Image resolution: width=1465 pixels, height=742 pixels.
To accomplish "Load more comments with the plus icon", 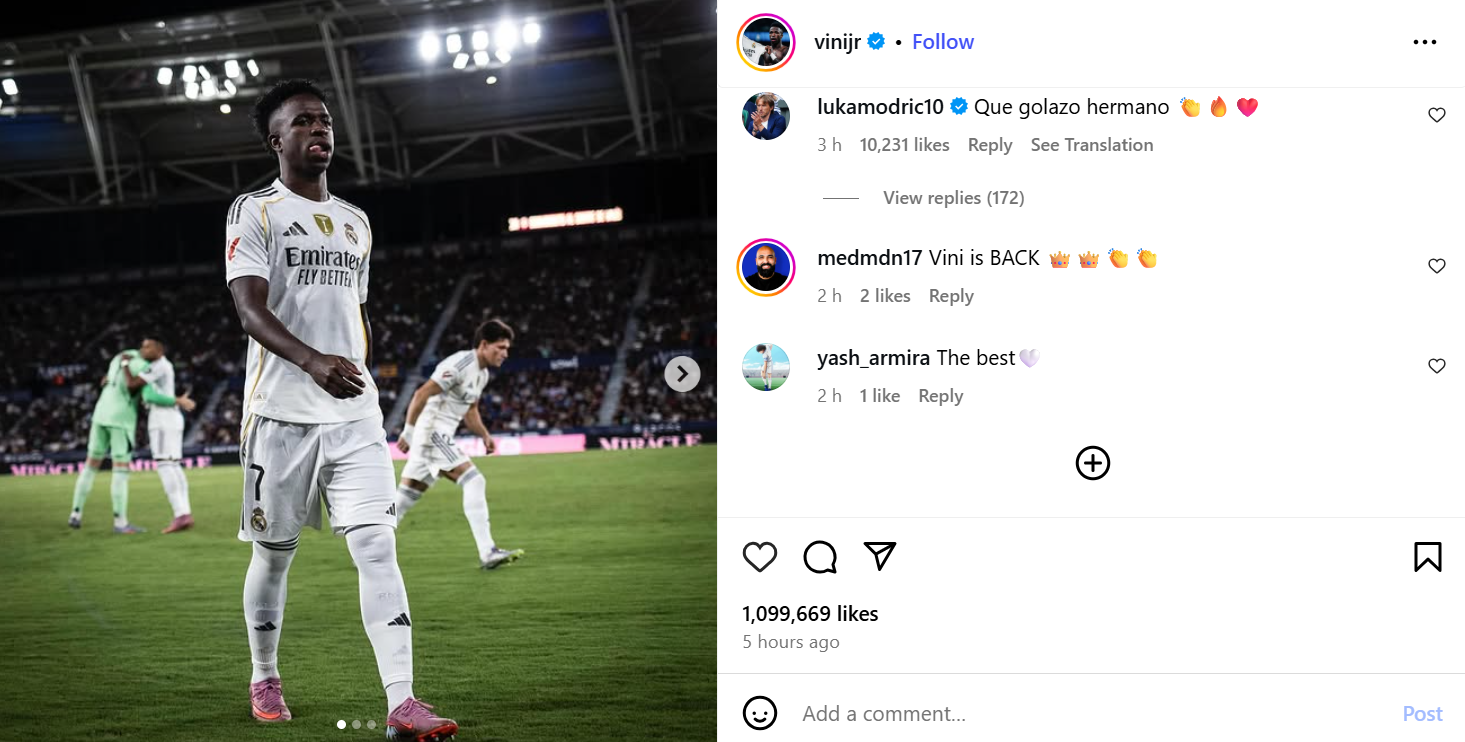I will click(1093, 463).
